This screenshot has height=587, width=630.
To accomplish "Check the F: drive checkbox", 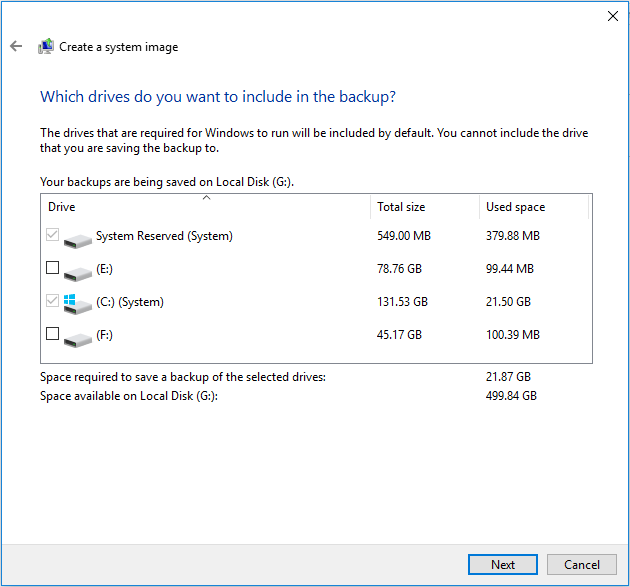I will [53, 333].
